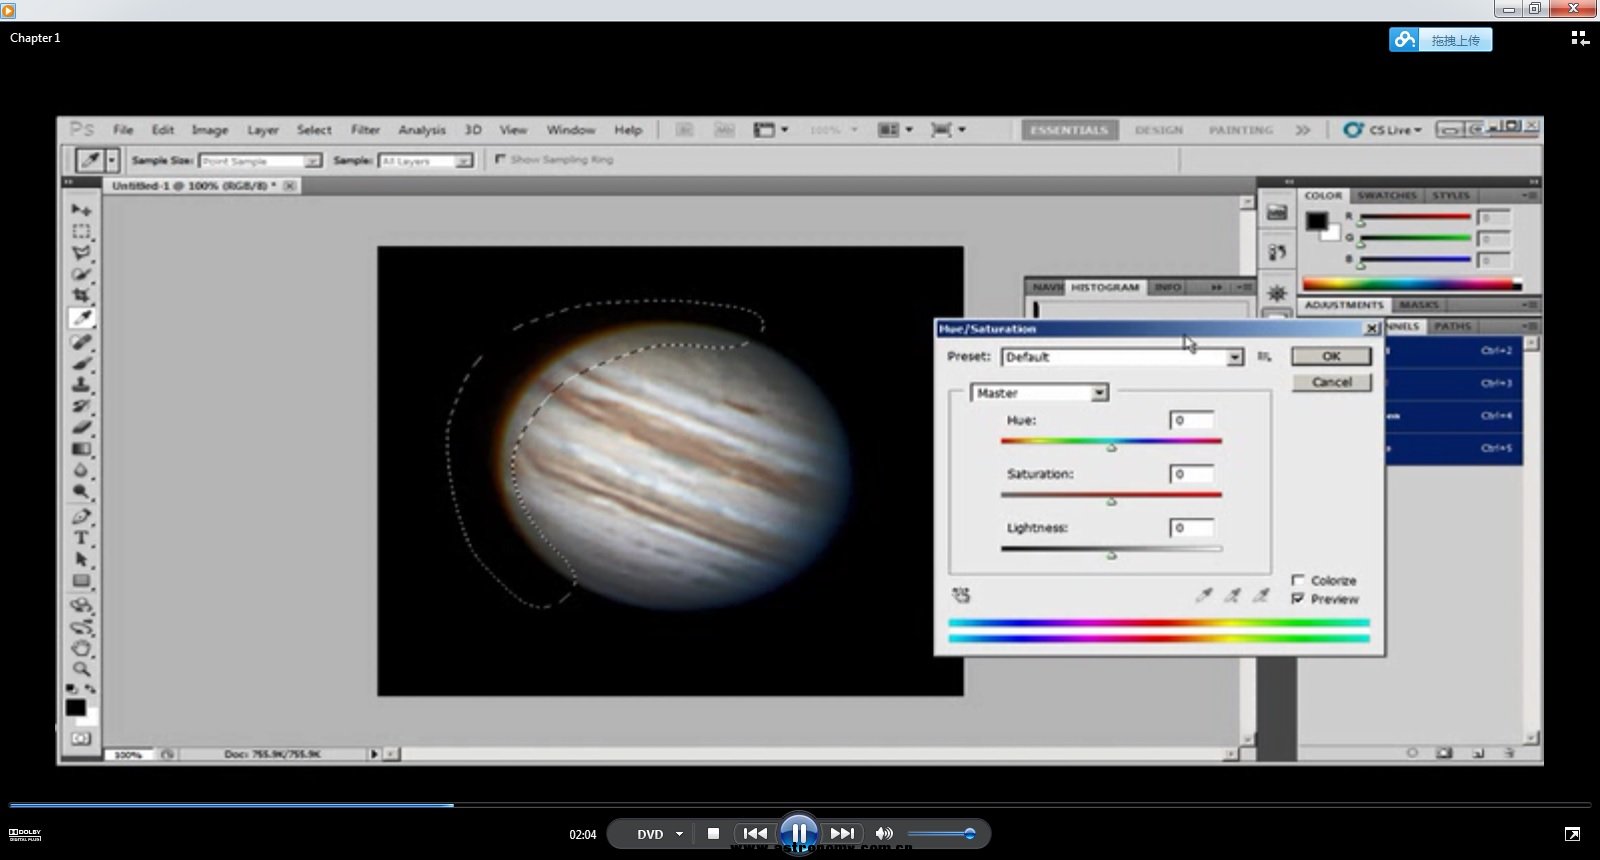Mute the player volume
This screenshot has height=860, width=1600.
884,833
